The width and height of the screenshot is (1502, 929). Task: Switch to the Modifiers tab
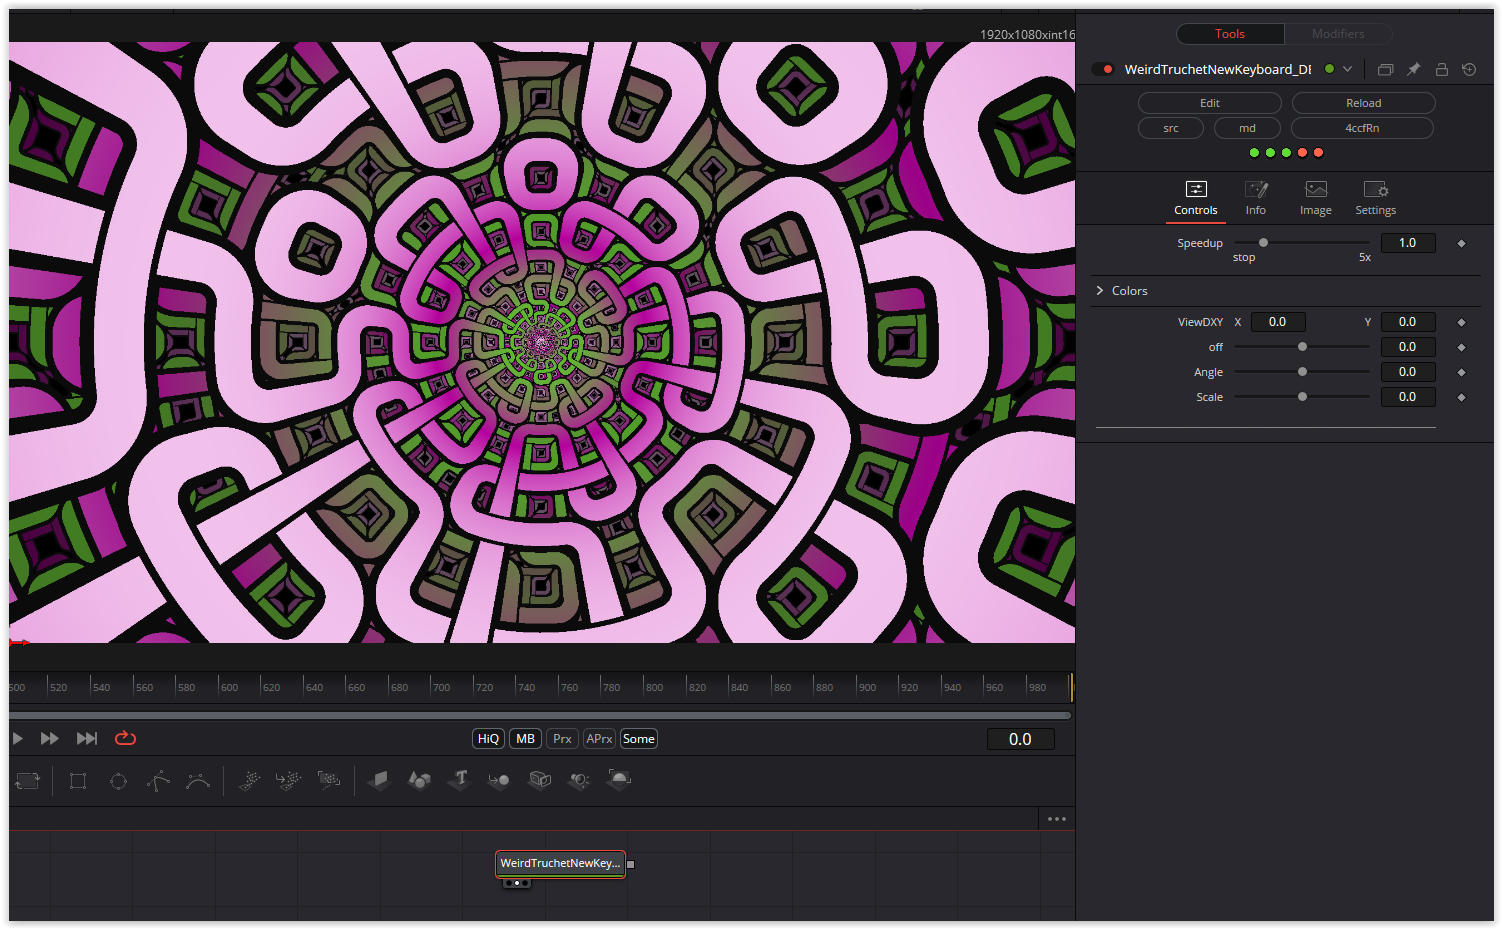(1338, 34)
